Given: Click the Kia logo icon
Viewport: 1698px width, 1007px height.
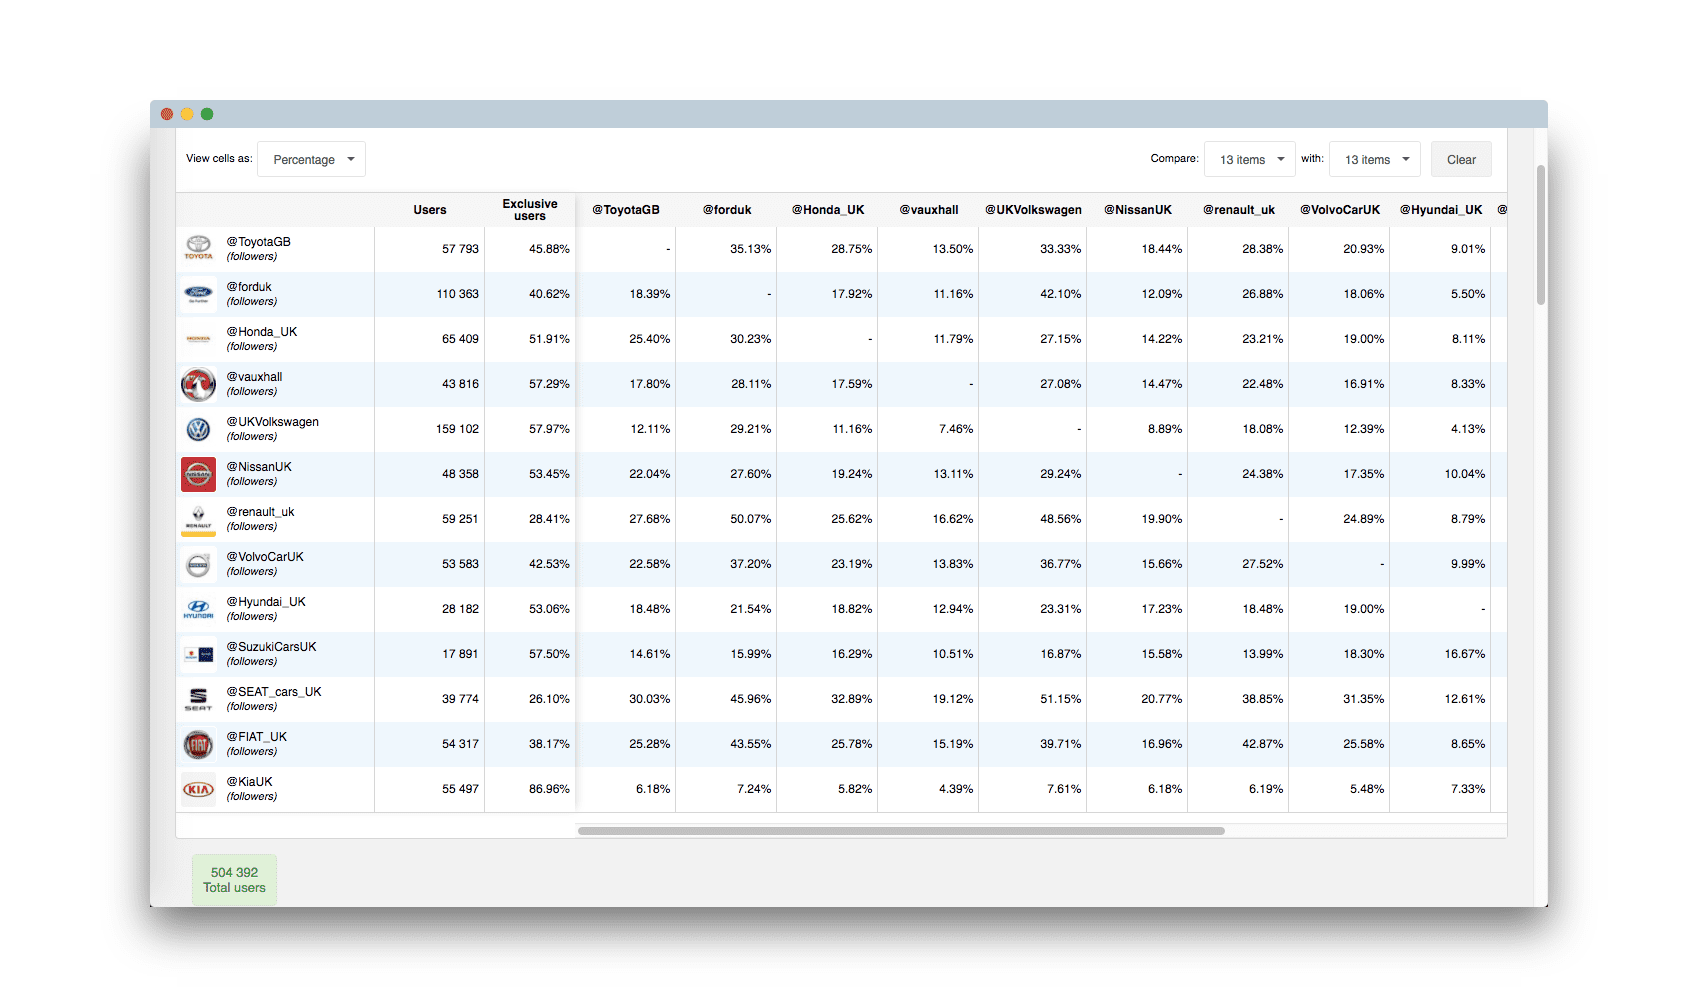Looking at the screenshot, I should (x=198, y=789).
